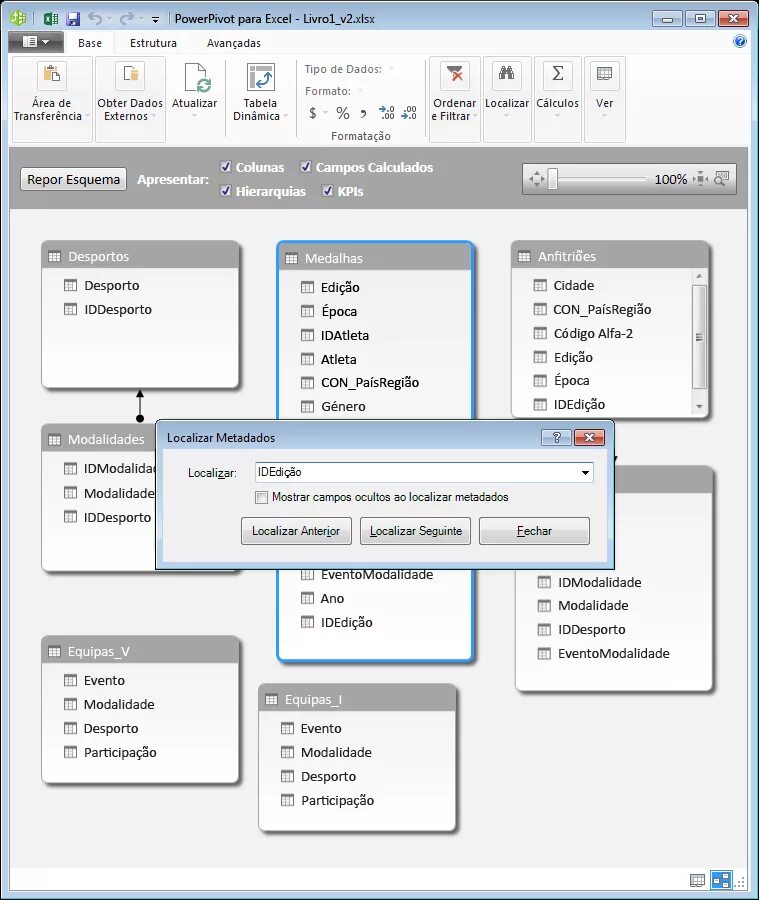Screen dimensions: 759x900
Task: Open the file menu dropdown button
Action: pos(36,41)
